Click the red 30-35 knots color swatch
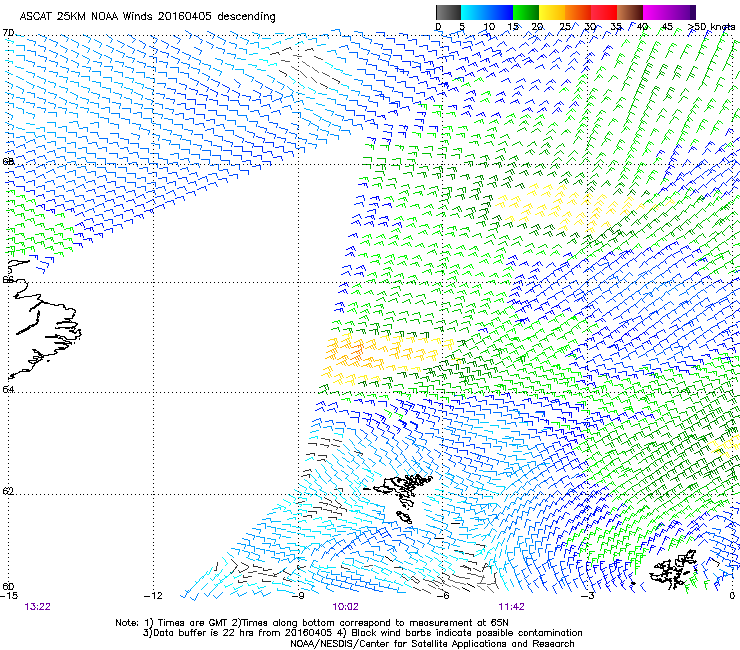 (x=604, y=12)
